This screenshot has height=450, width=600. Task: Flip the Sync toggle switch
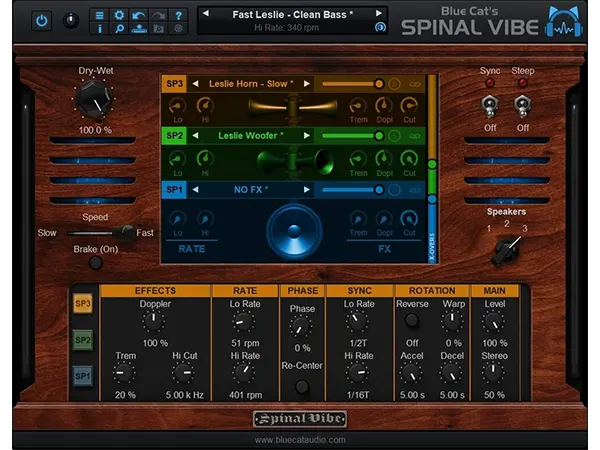(490, 106)
